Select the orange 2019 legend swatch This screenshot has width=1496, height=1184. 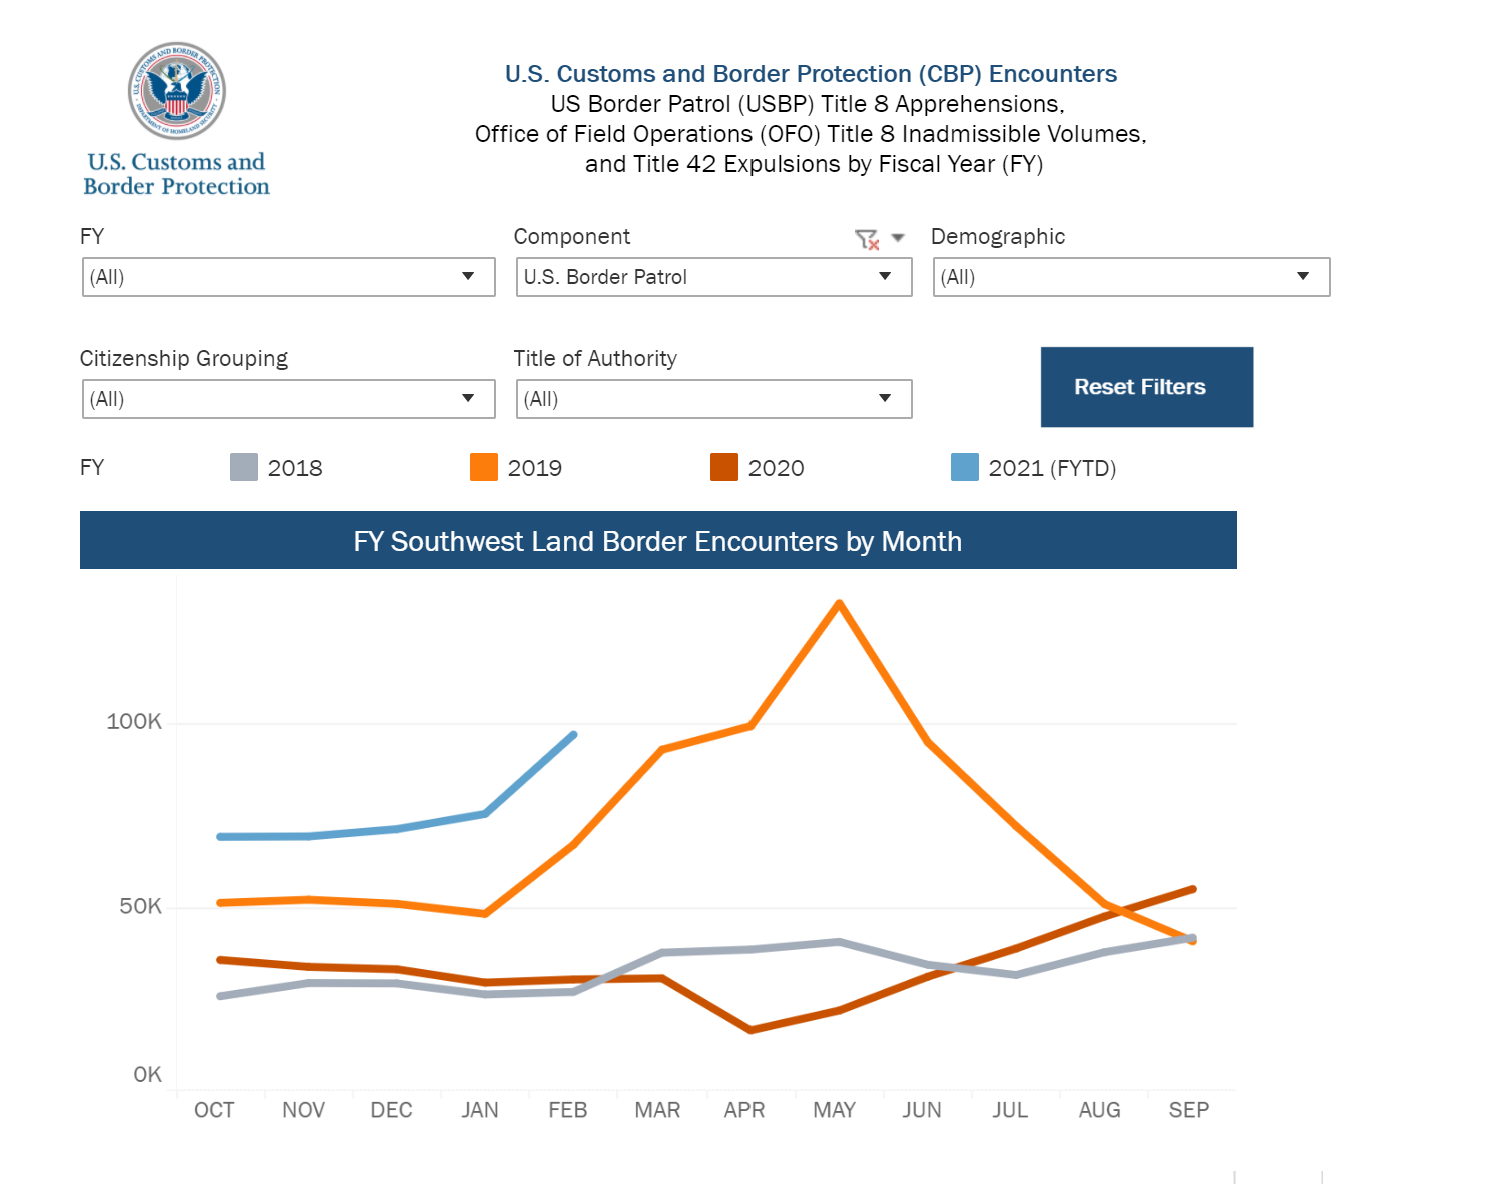(484, 467)
